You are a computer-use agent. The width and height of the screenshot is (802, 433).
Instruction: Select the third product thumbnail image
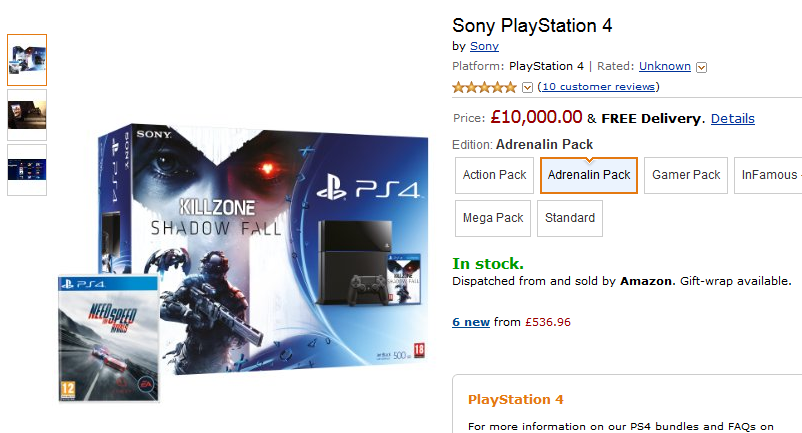[x=27, y=164]
